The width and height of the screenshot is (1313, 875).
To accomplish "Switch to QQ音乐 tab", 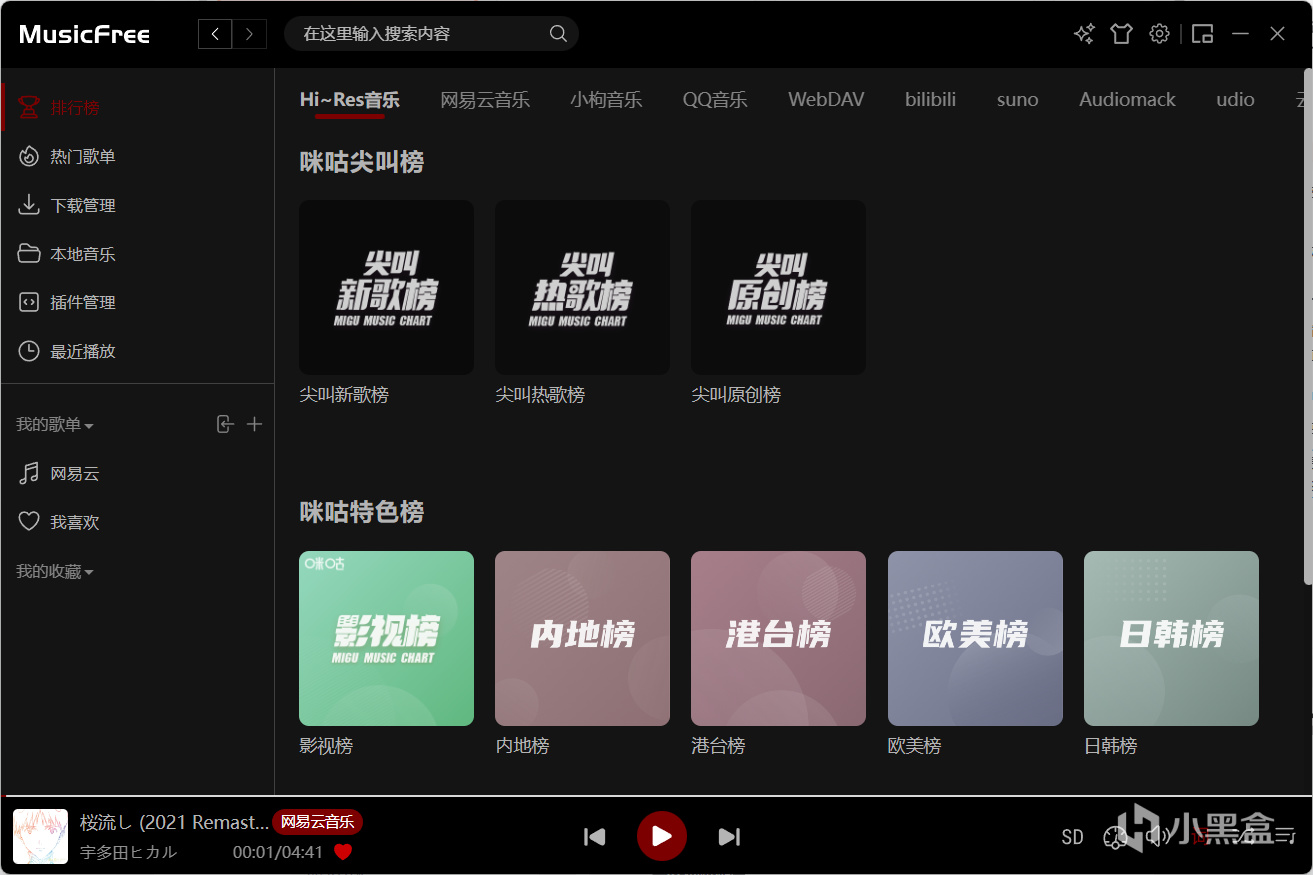I will tap(715, 100).
